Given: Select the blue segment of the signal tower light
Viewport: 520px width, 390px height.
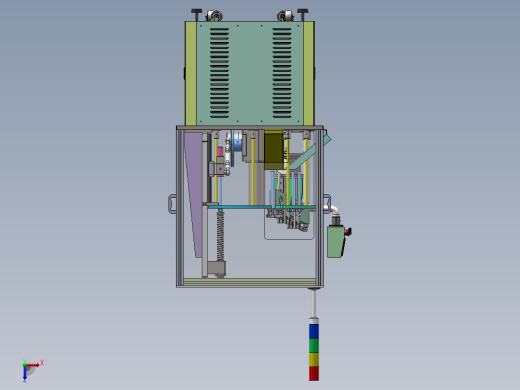Looking at the screenshot, I should (x=314, y=331).
